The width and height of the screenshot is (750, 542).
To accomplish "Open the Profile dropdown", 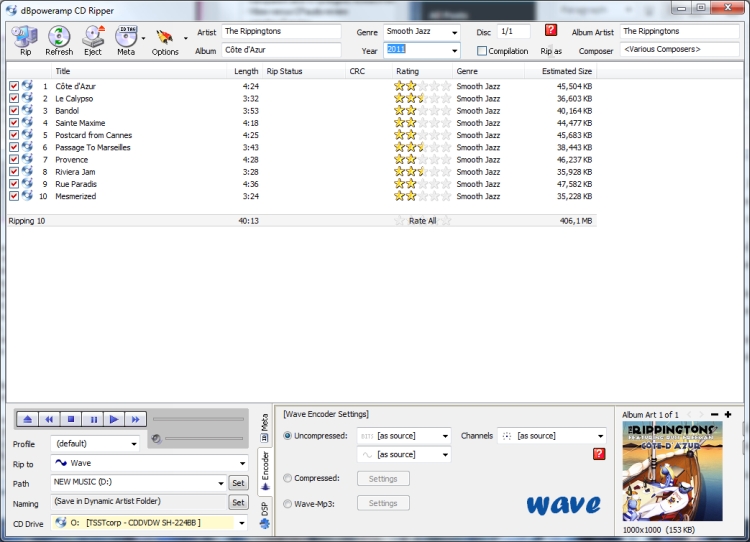I will click(x=134, y=444).
